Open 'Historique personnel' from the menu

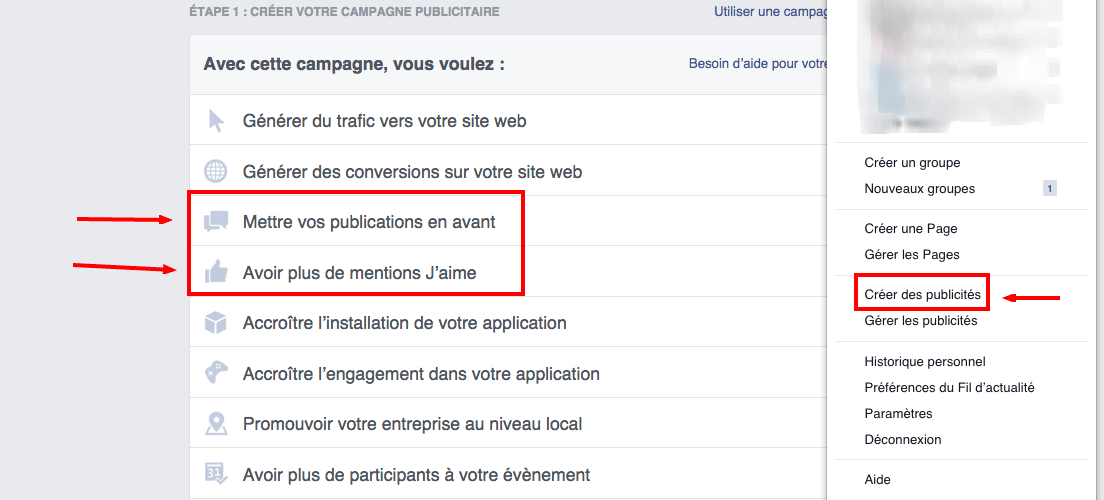point(924,362)
